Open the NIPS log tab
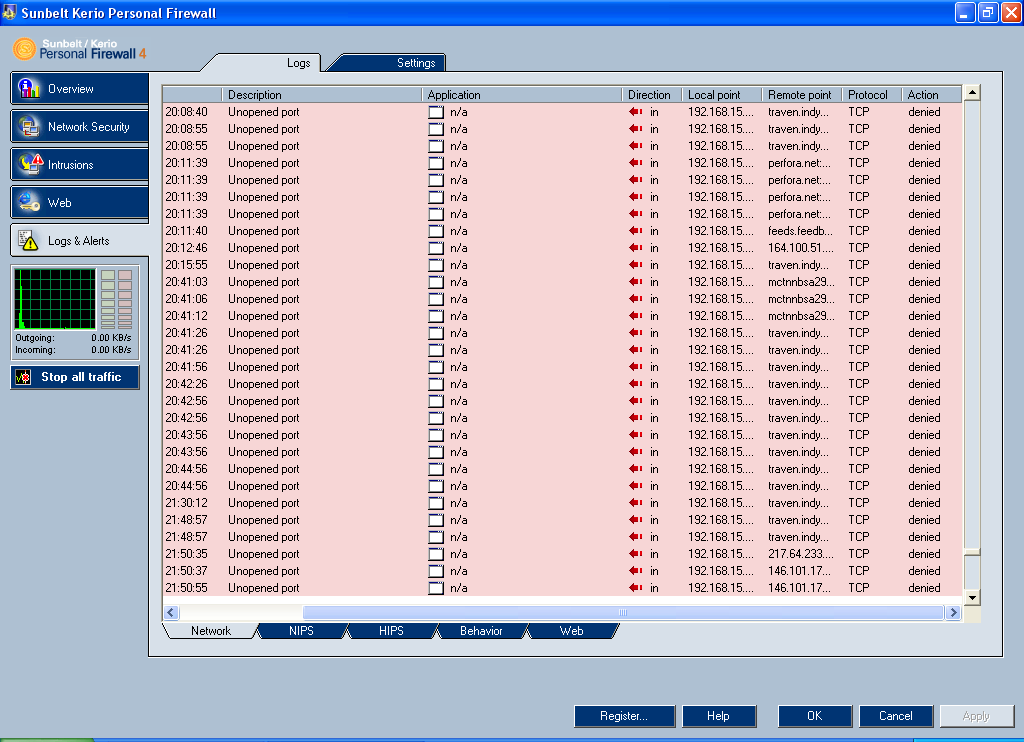This screenshot has width=1024, height=742. [x=301, y=631]
